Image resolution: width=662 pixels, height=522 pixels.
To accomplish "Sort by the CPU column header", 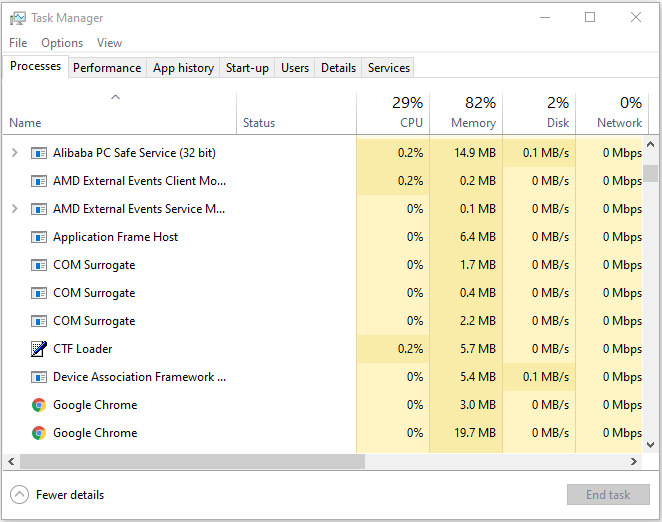I will click(x=393, y=113).
